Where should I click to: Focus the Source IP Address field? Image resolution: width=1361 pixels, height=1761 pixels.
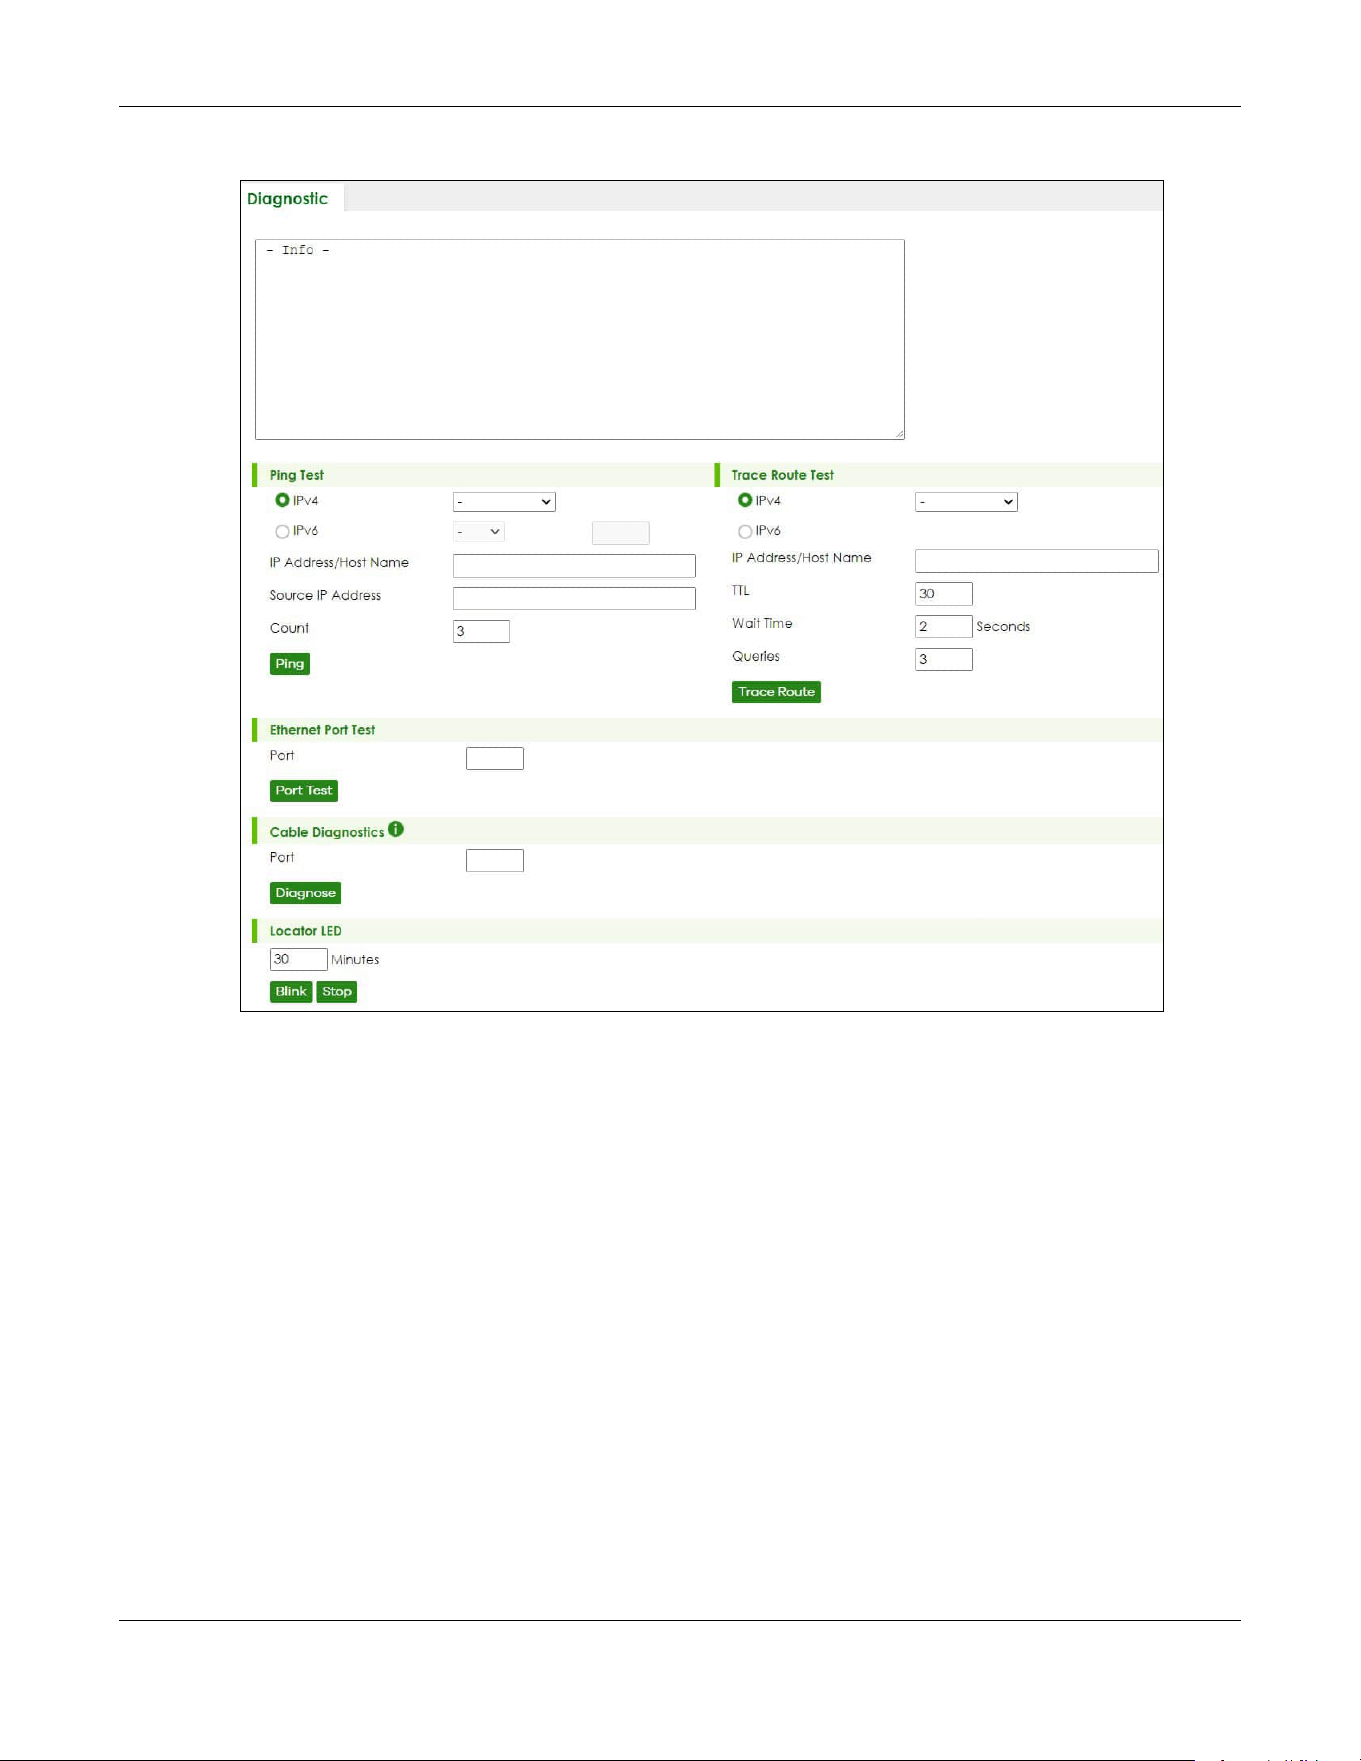pyautogui.click(x=574, y=598)
